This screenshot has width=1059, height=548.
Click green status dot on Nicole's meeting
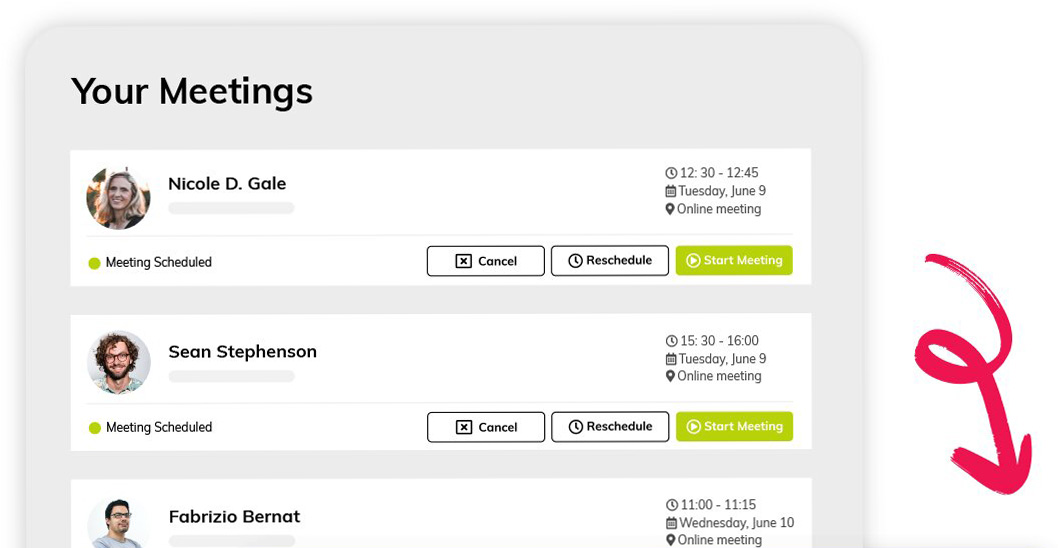click(x=95, y=263)
